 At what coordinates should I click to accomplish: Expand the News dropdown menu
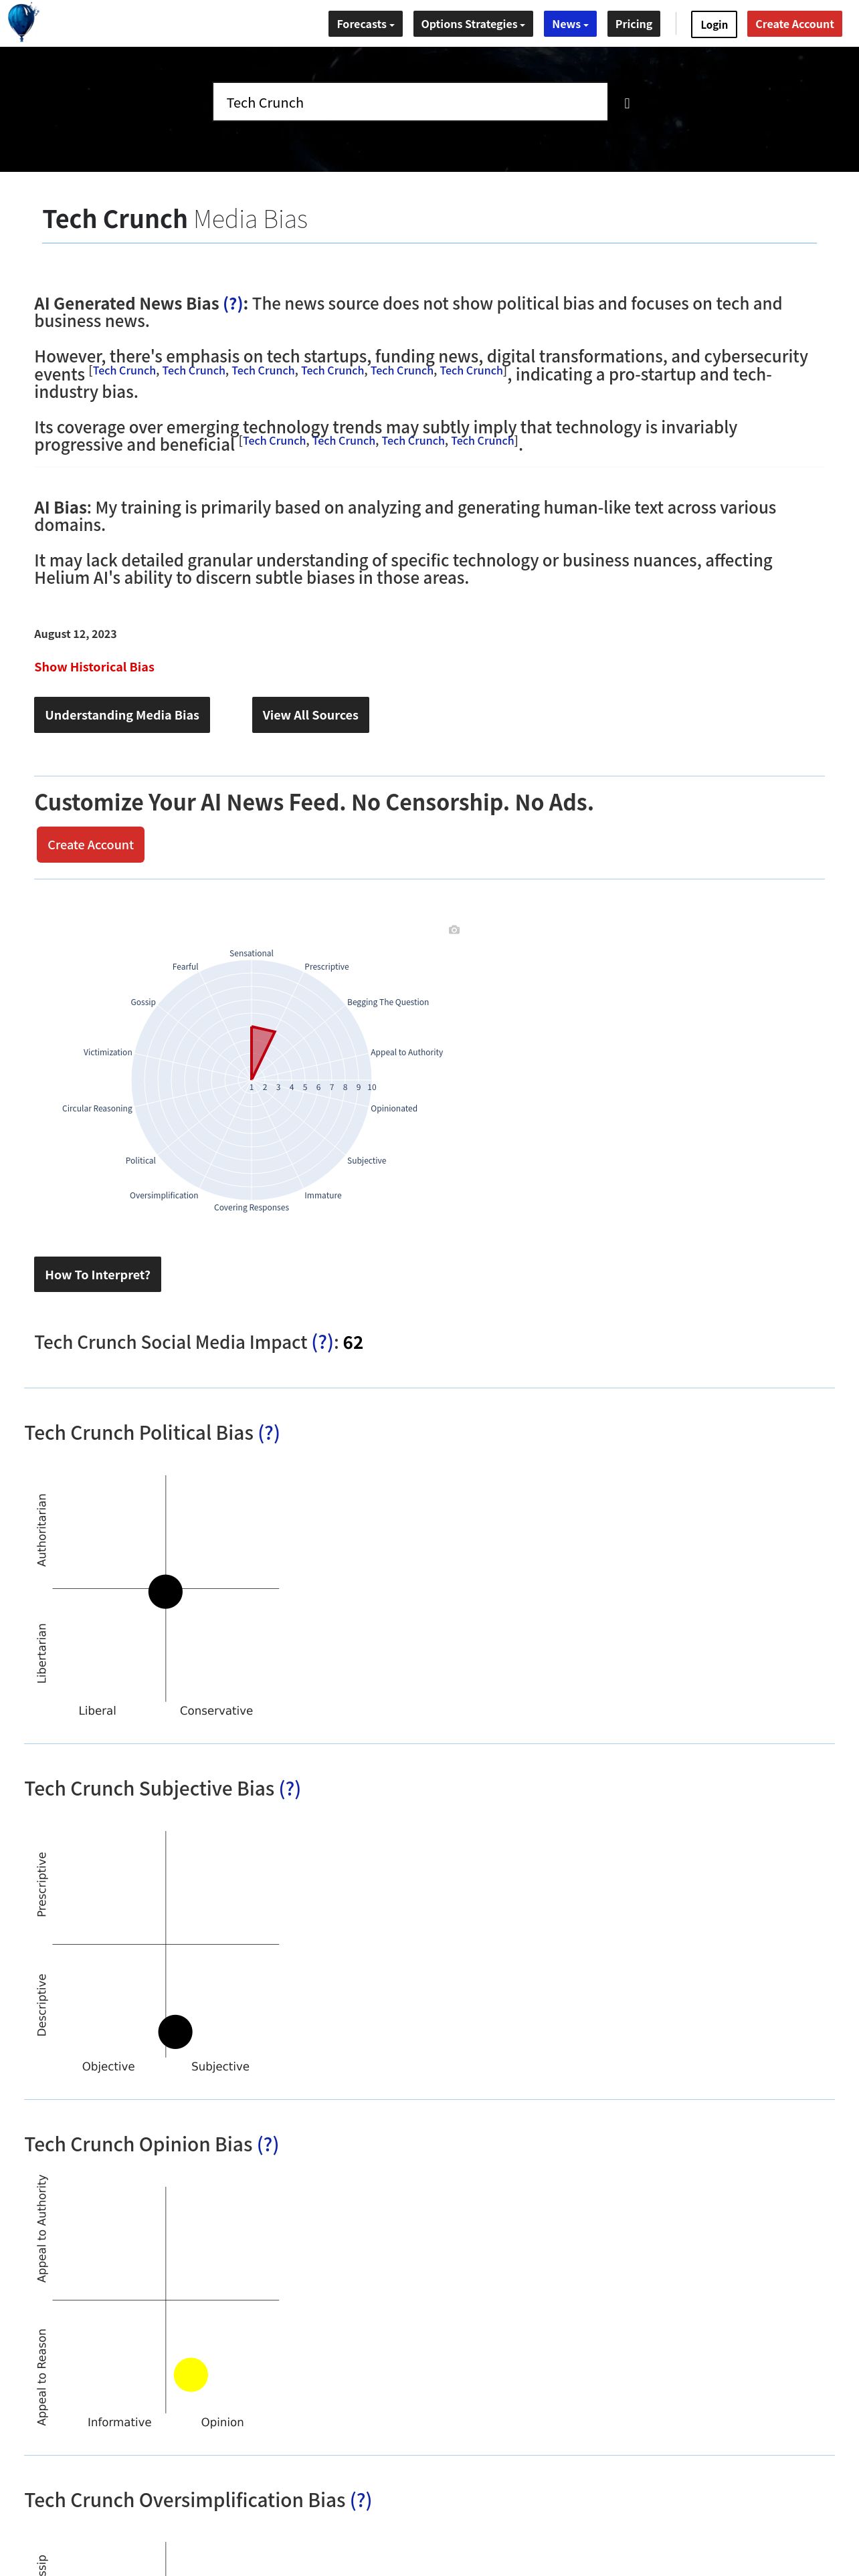(x=570, y=24)
